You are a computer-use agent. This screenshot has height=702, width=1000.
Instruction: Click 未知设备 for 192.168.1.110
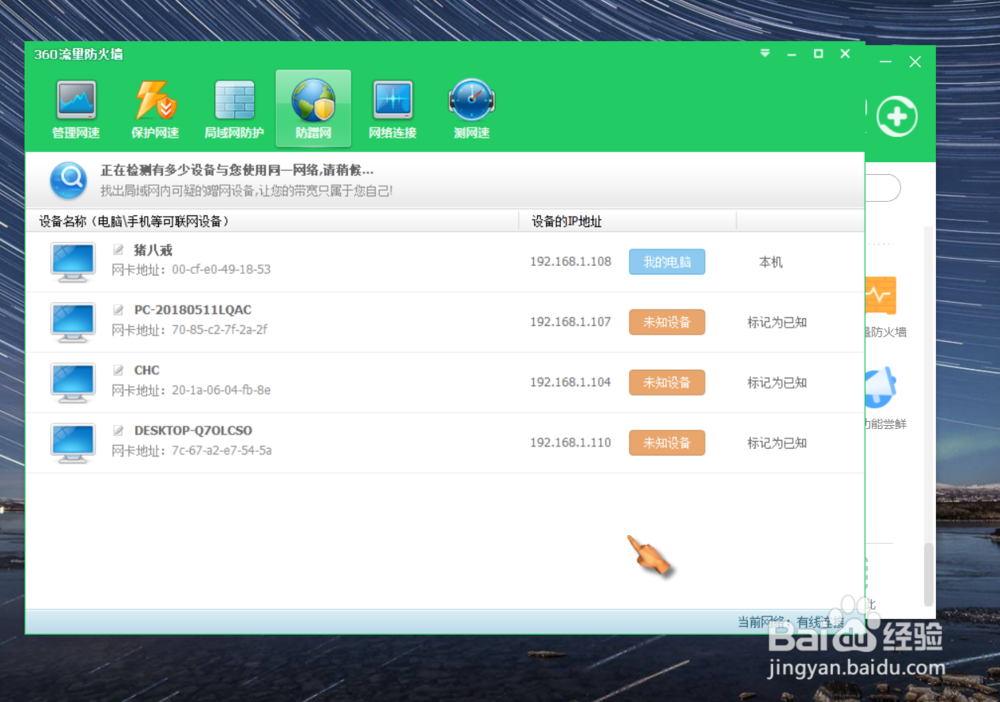pos(667,442)
